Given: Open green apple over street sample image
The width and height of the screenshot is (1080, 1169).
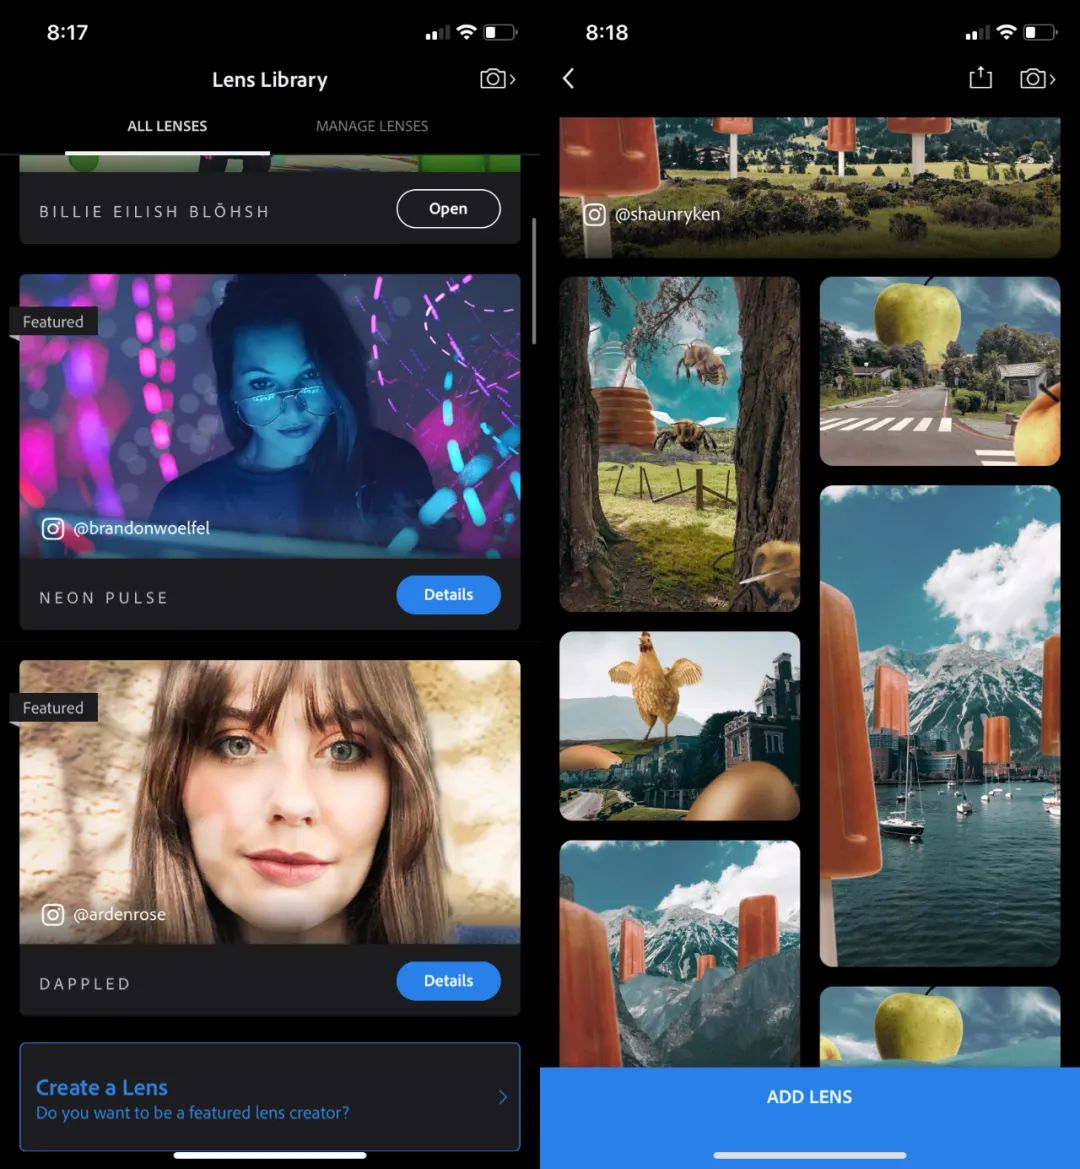Looking at the screenshot, I should (x=940, y=371).
